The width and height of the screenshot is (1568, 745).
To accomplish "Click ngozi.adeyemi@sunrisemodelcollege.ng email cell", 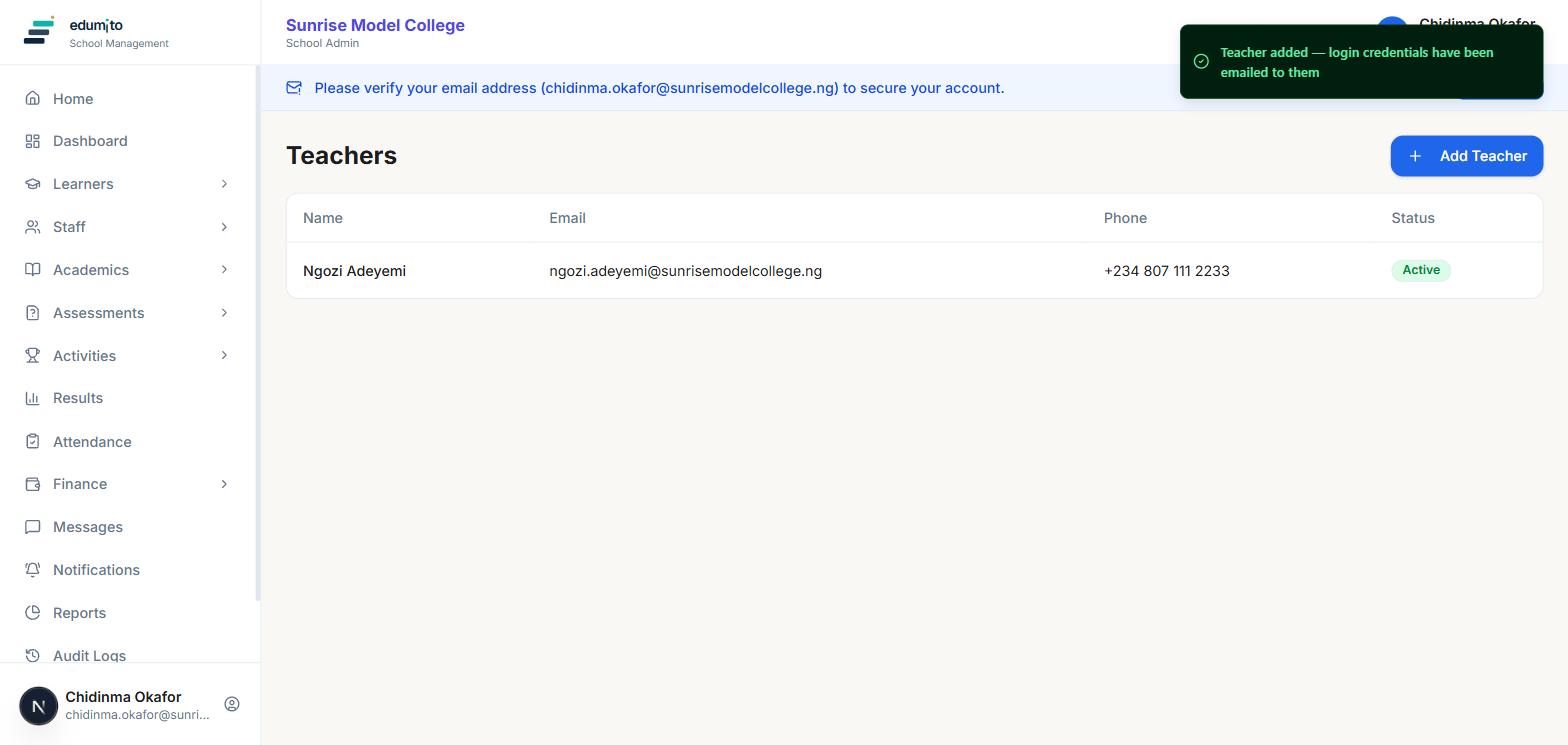I will coord(685,271).
